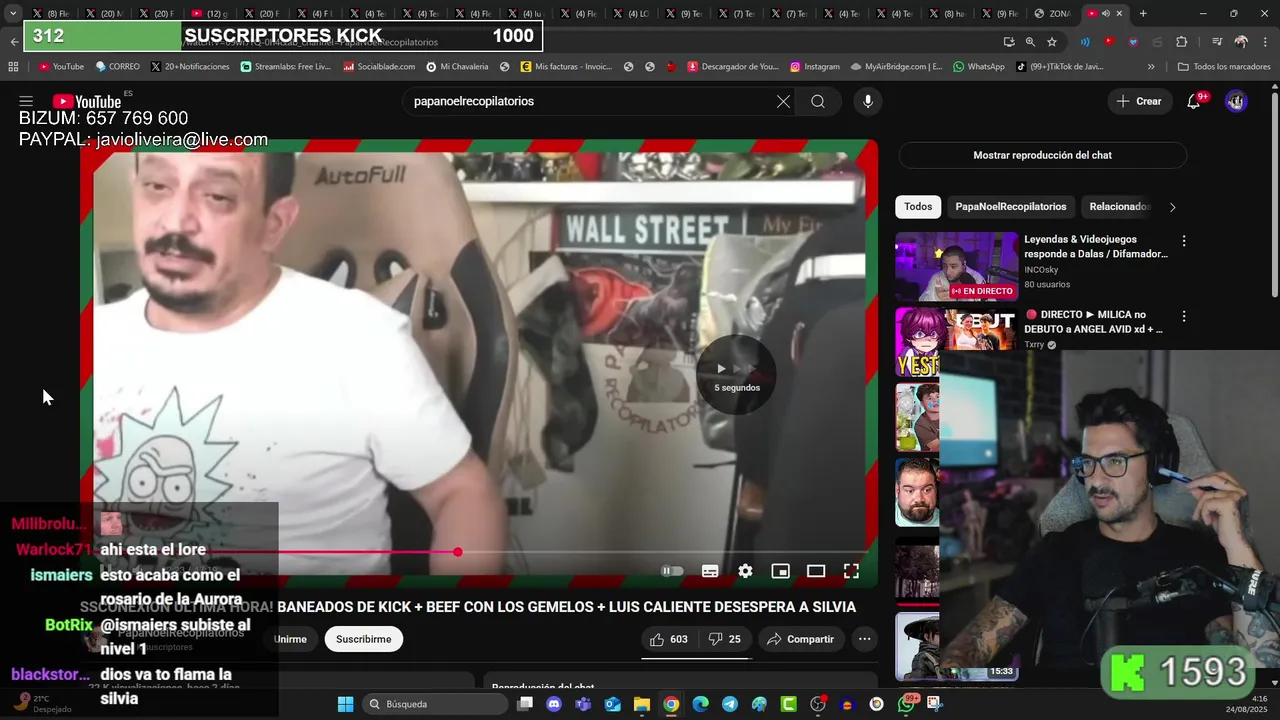This screenshot has height=720, width=1280.
Task: Open the YouTube guide hamburger menu
Action: tap(26, 101)
